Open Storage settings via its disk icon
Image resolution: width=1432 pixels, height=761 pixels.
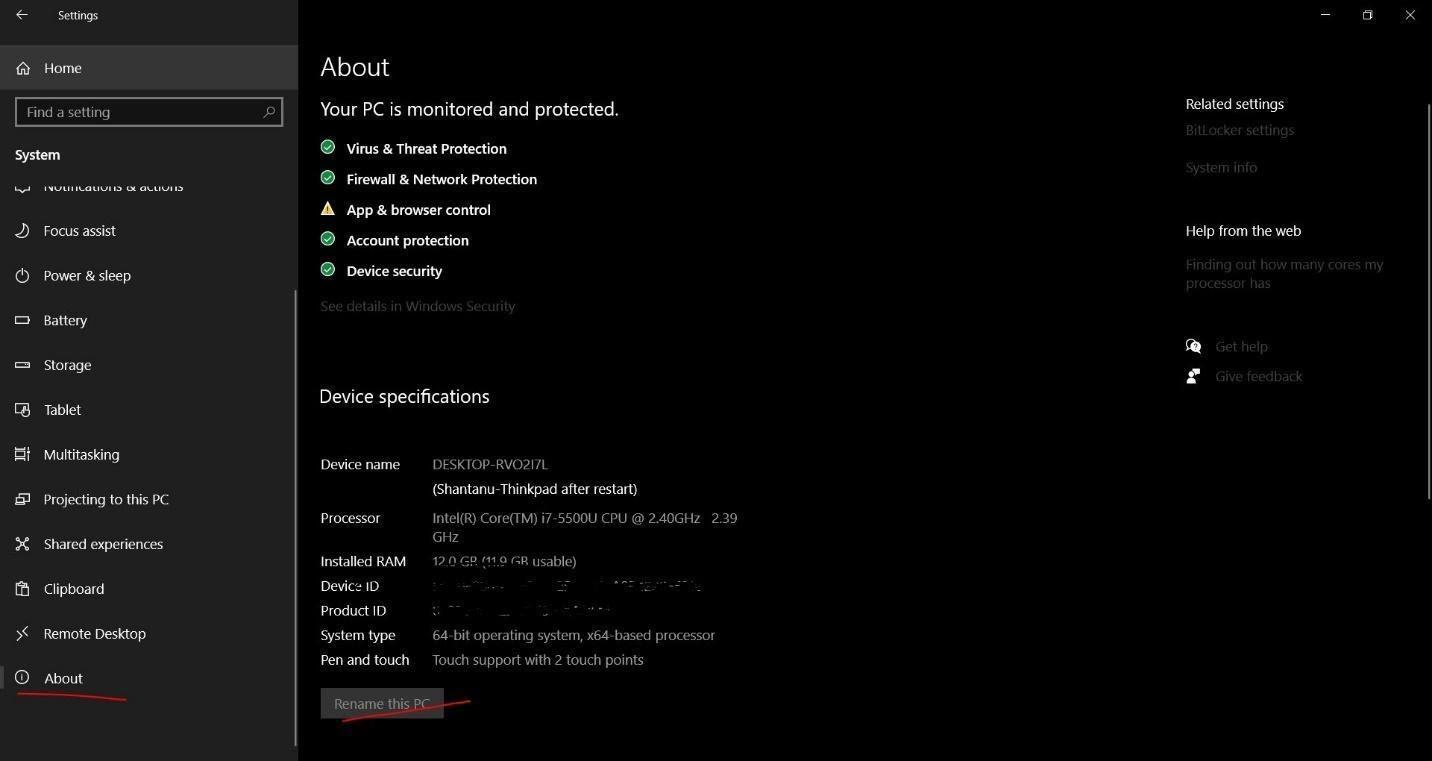(22, 365)
